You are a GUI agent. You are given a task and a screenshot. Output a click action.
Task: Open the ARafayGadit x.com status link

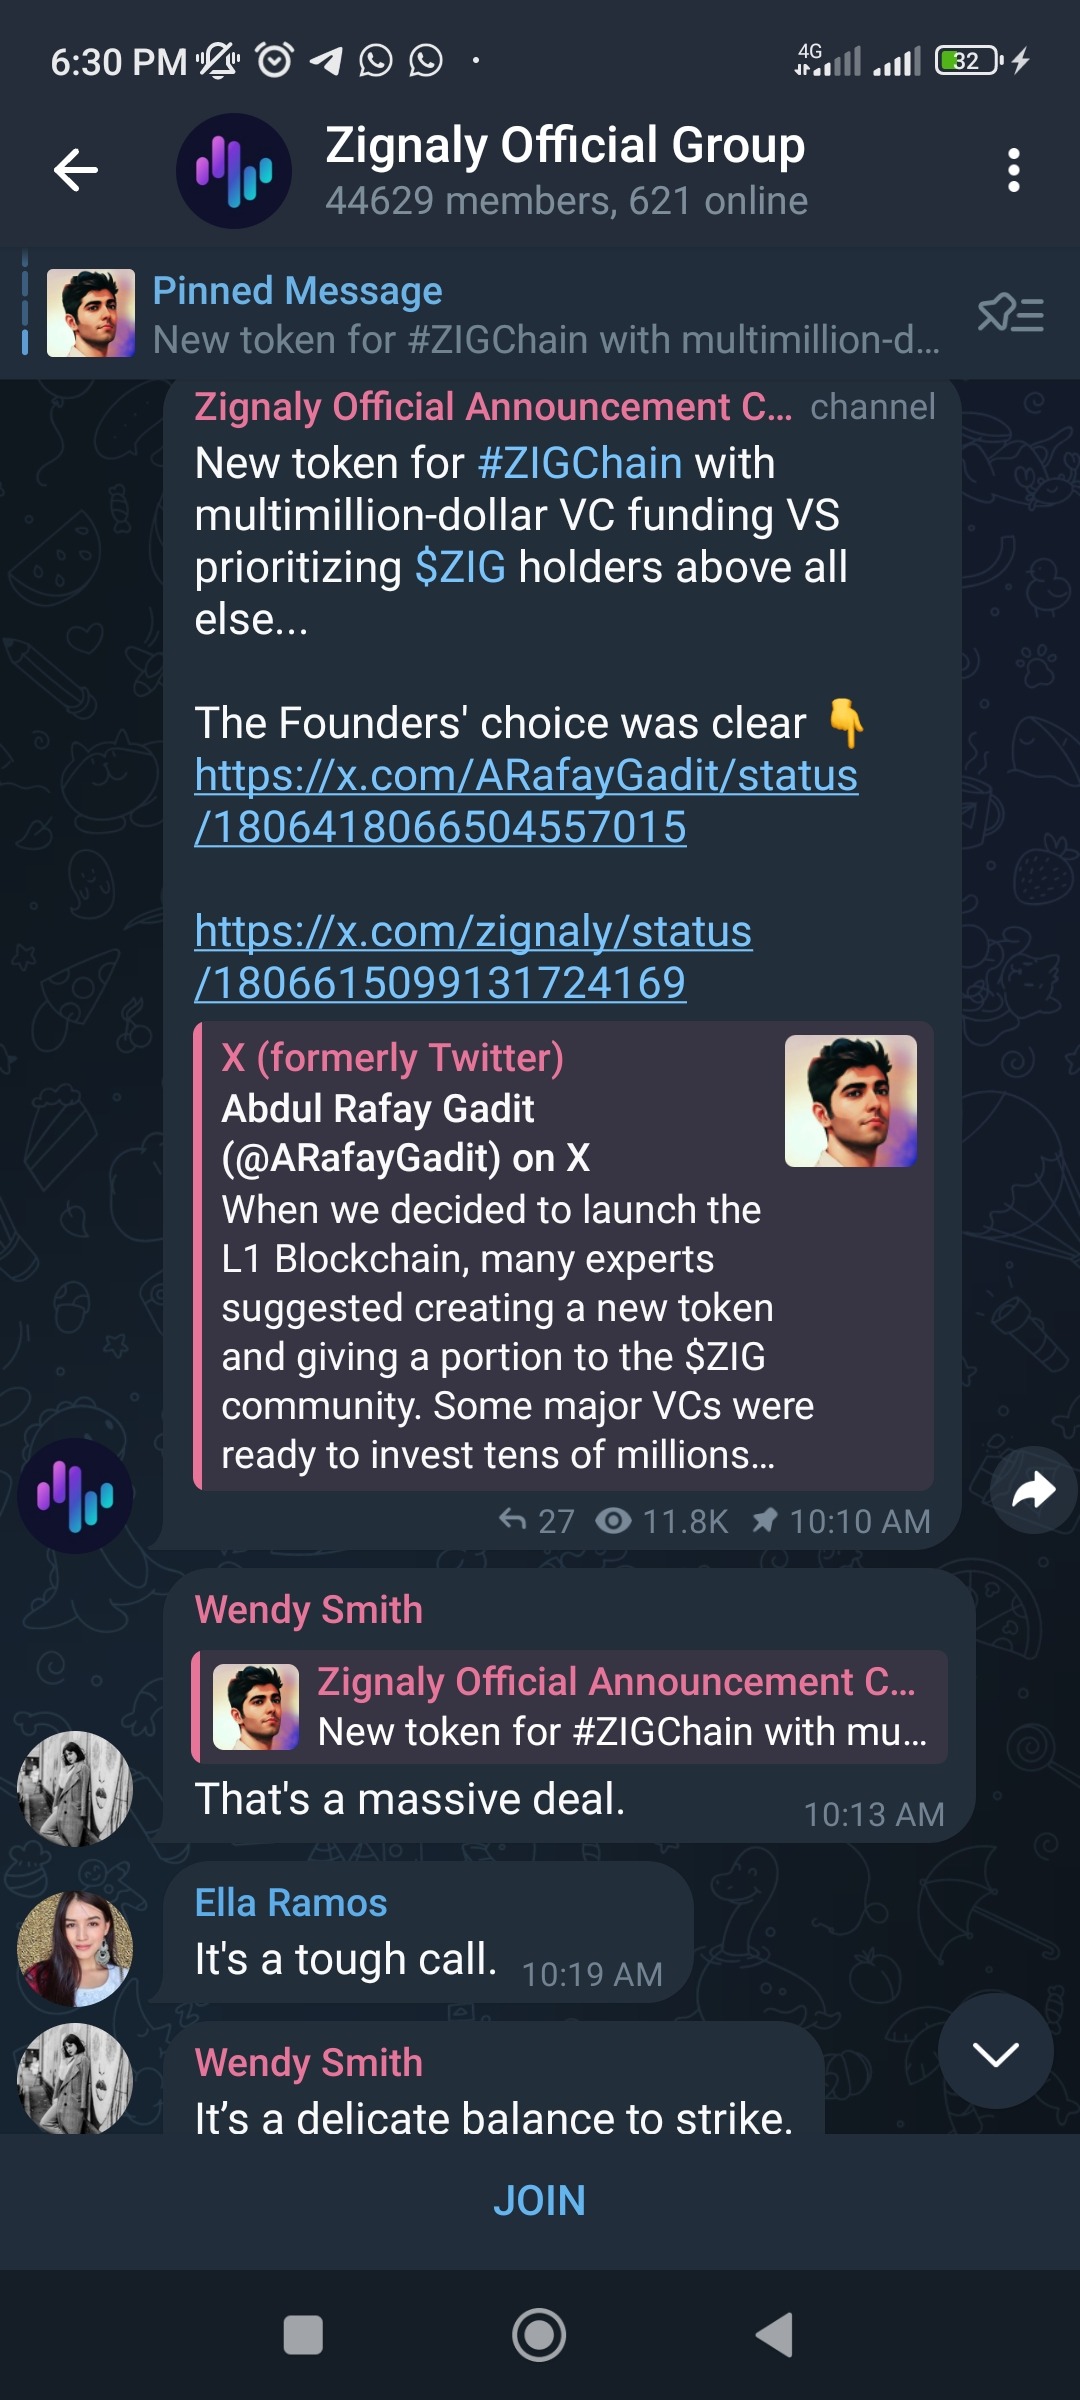(x=526, y=801)
